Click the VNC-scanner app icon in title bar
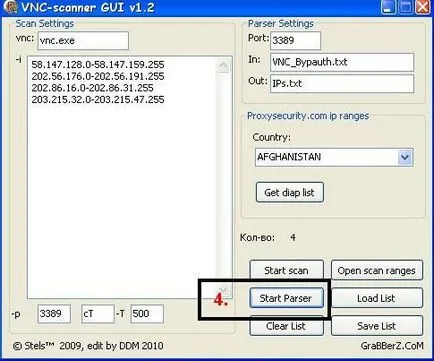Viewport: 434px width, 361px height. coord(10,7)
